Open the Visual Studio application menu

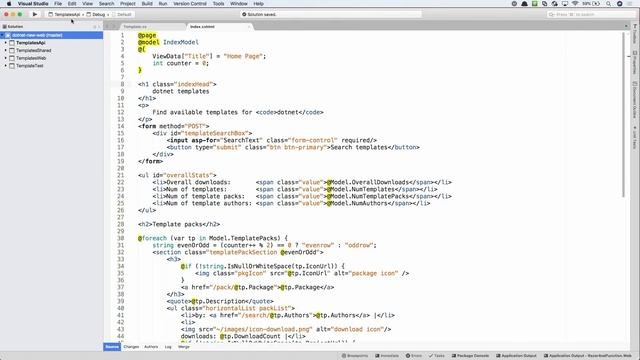(x=33, y=3)
